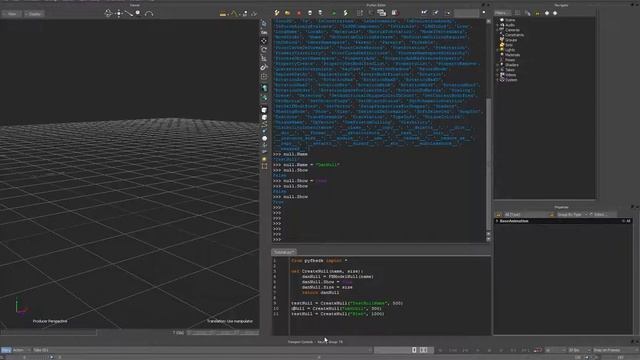Click the Groups icon in the Navigator tree
Viewport: 640px width, 360px height.
tap(502, 40)
